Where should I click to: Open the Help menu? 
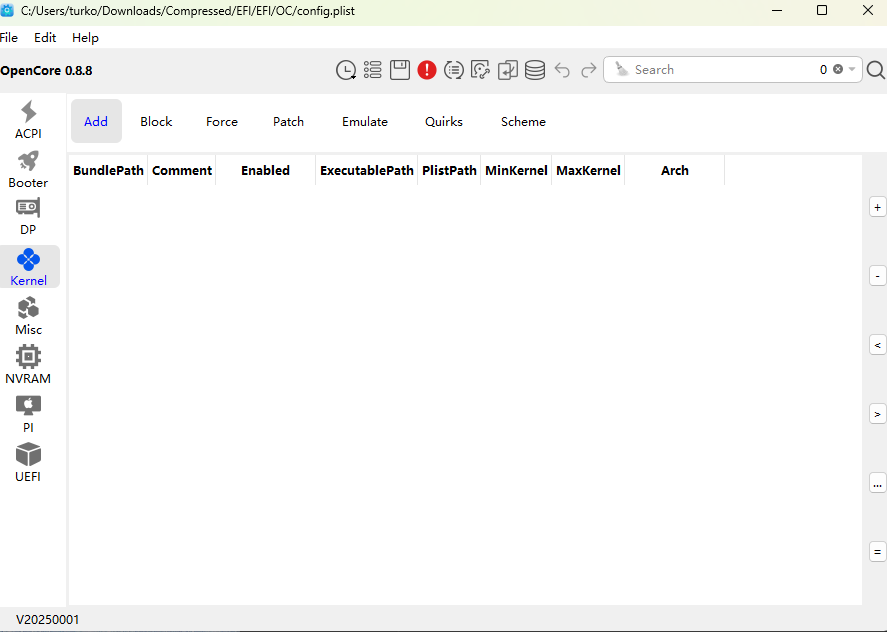pyautogui.click(x=85, y=37)
